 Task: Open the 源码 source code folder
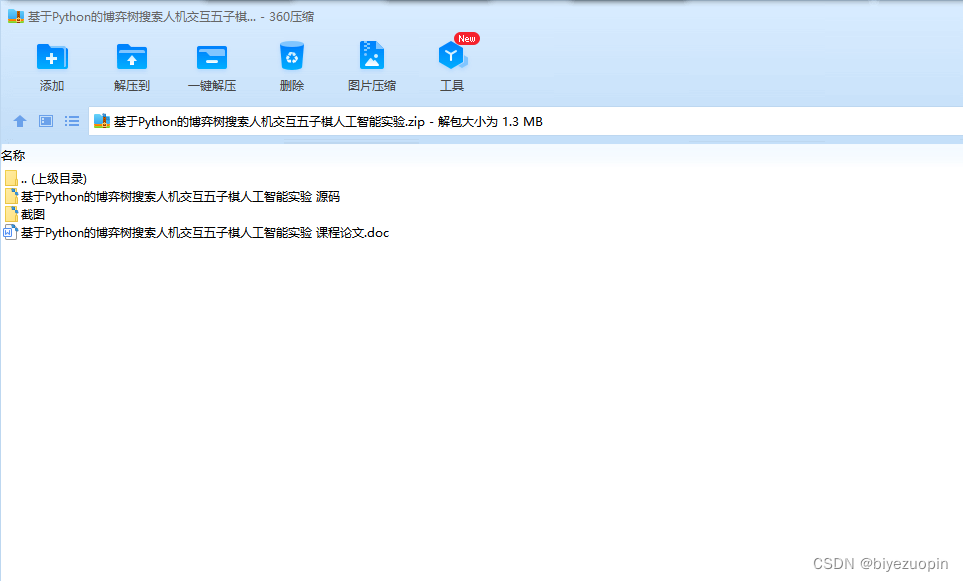point(180,196)
